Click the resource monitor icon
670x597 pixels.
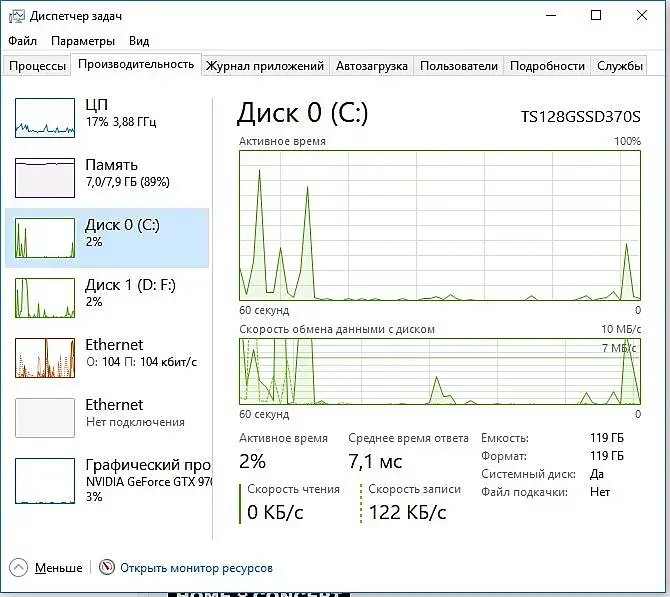107,568
